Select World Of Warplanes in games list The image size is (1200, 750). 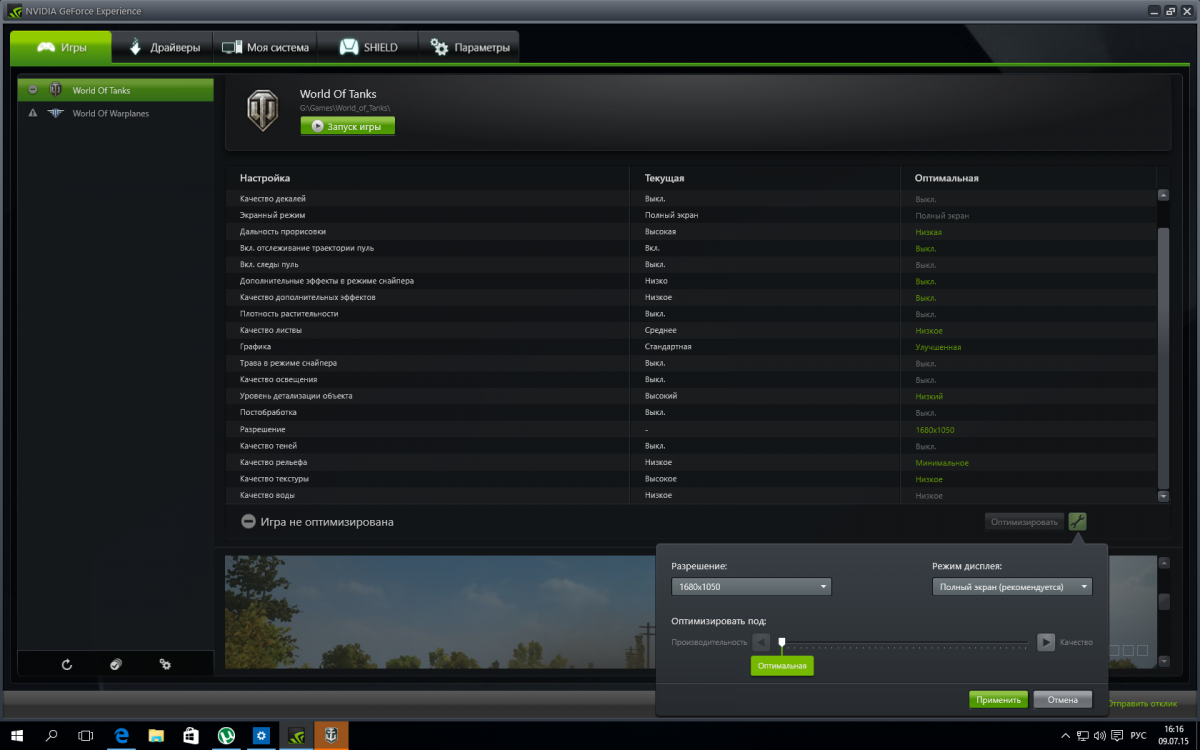coord(115,113)
